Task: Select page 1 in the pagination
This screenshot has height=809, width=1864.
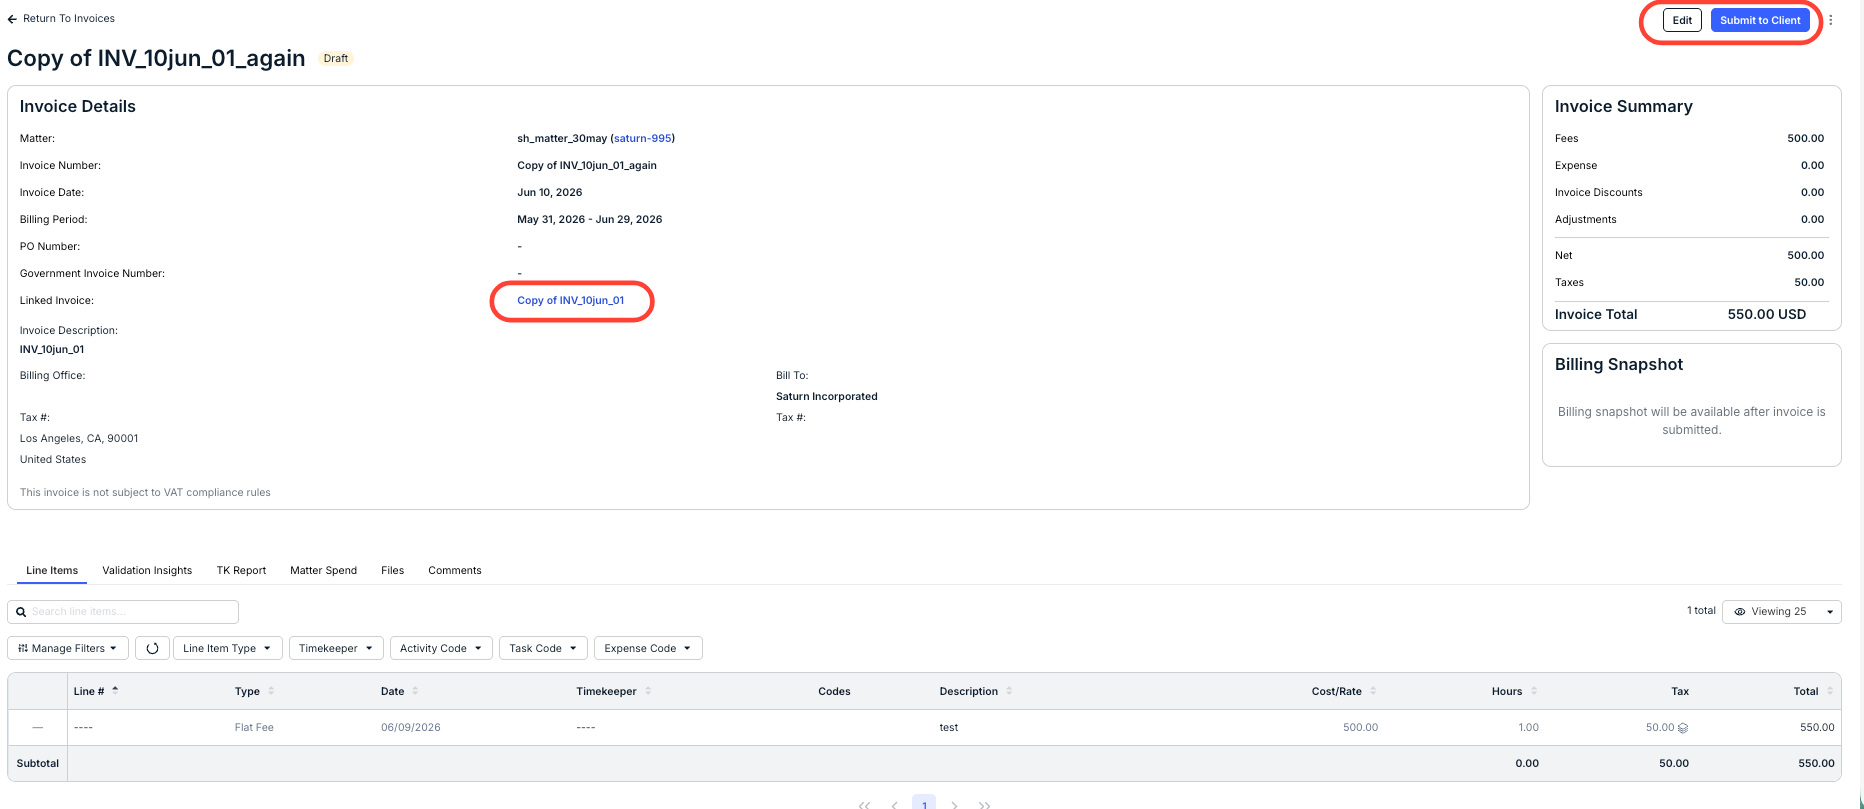Action: pos(924,802)
